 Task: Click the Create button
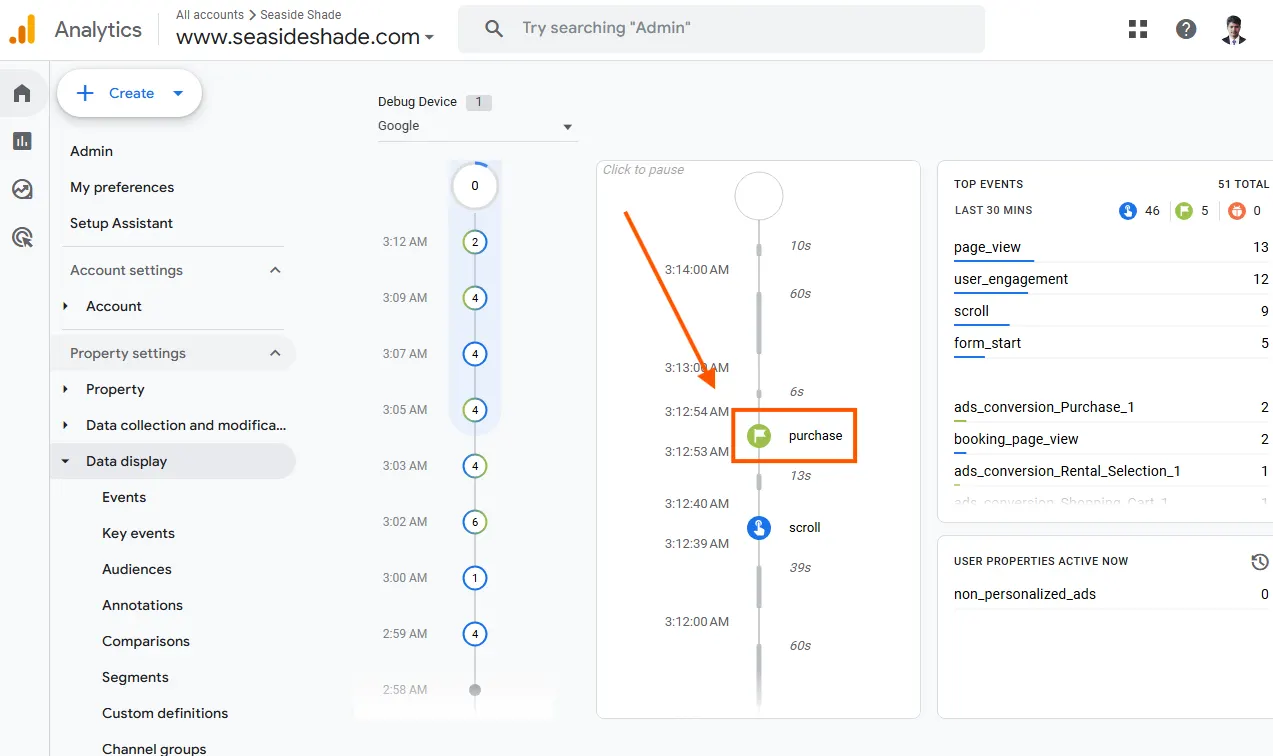(x=130, y=93)
